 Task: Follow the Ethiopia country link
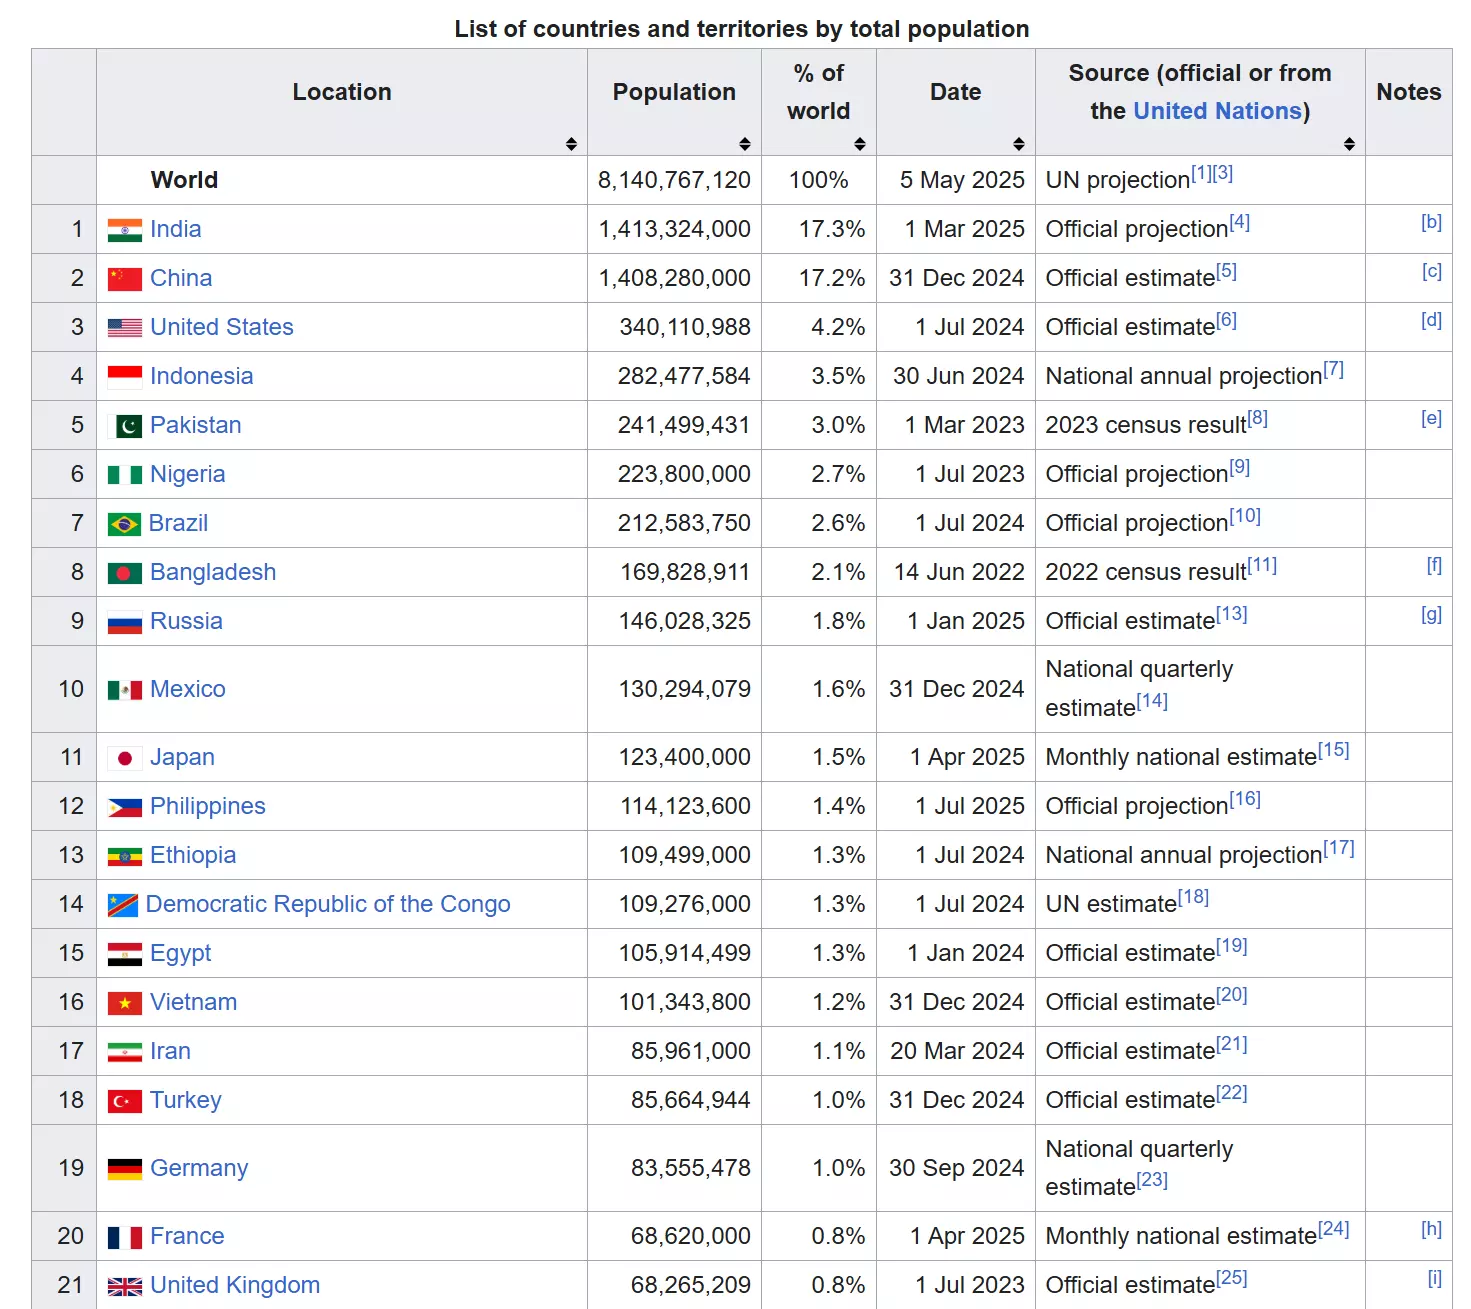[193, 855]
